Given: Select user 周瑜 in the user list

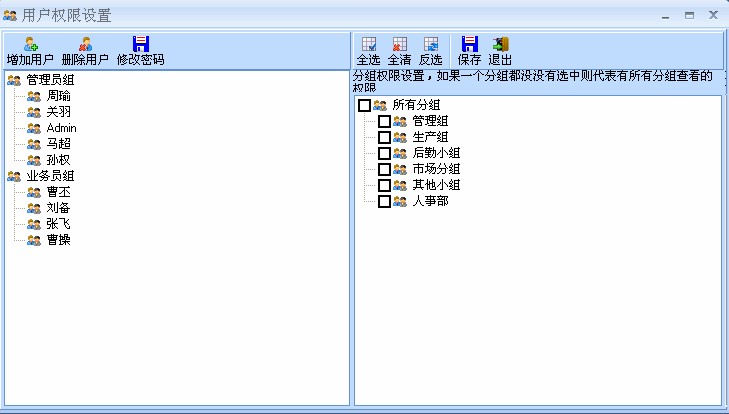Looking at the screenshot, I should 58,96.
